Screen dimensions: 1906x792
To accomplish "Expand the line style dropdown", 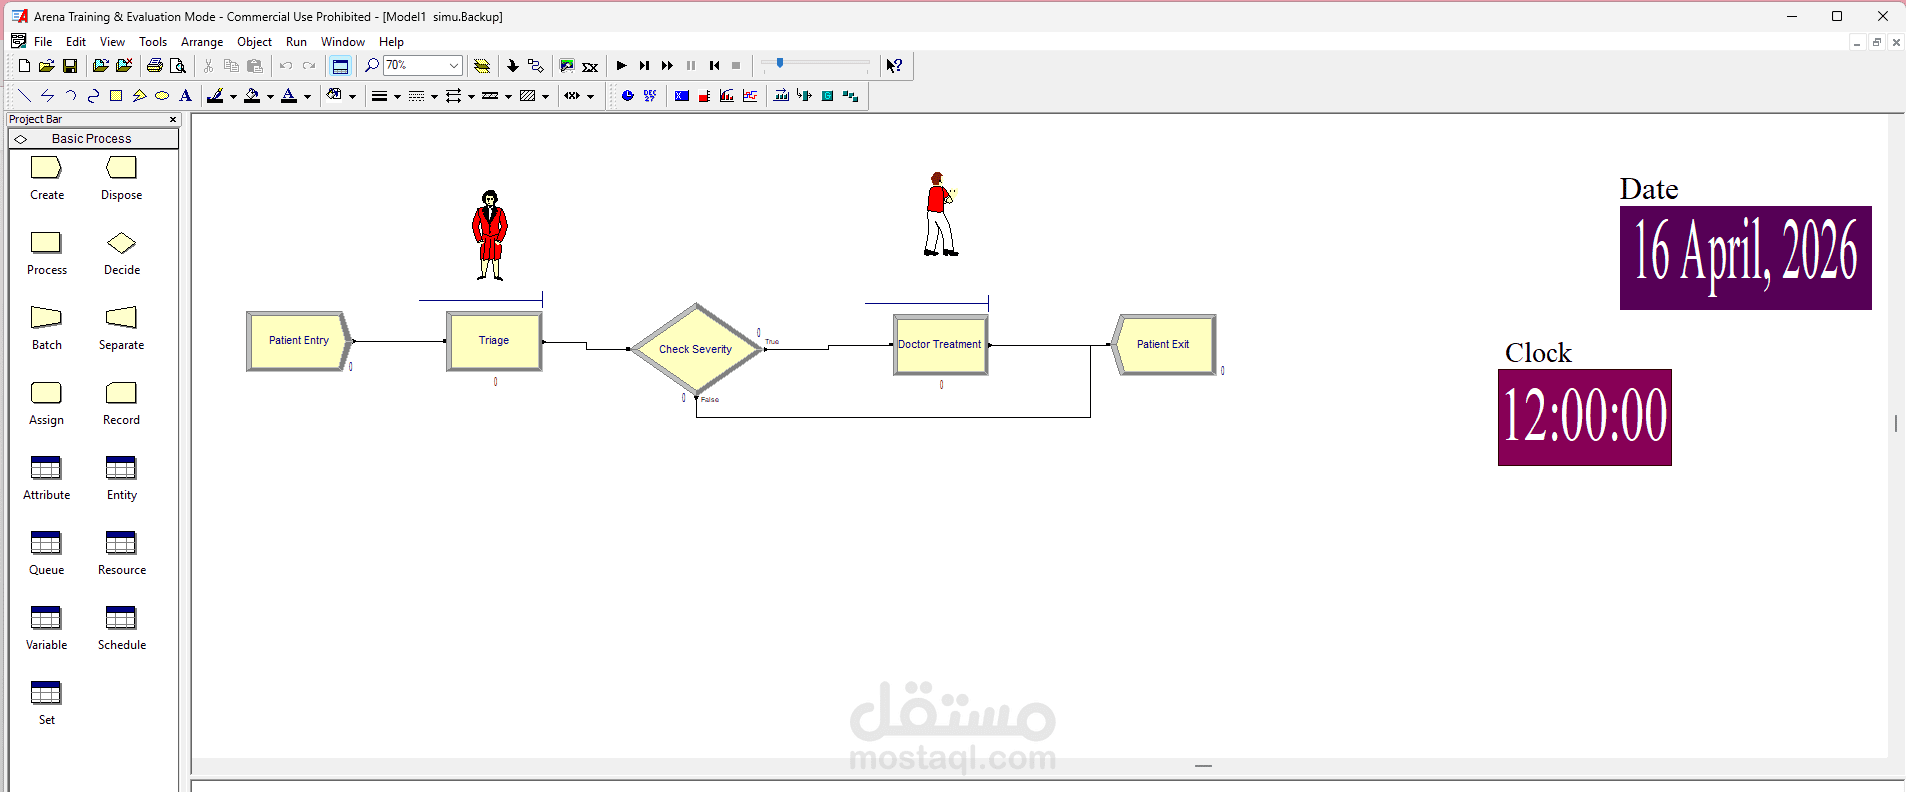I will (434, 97).
